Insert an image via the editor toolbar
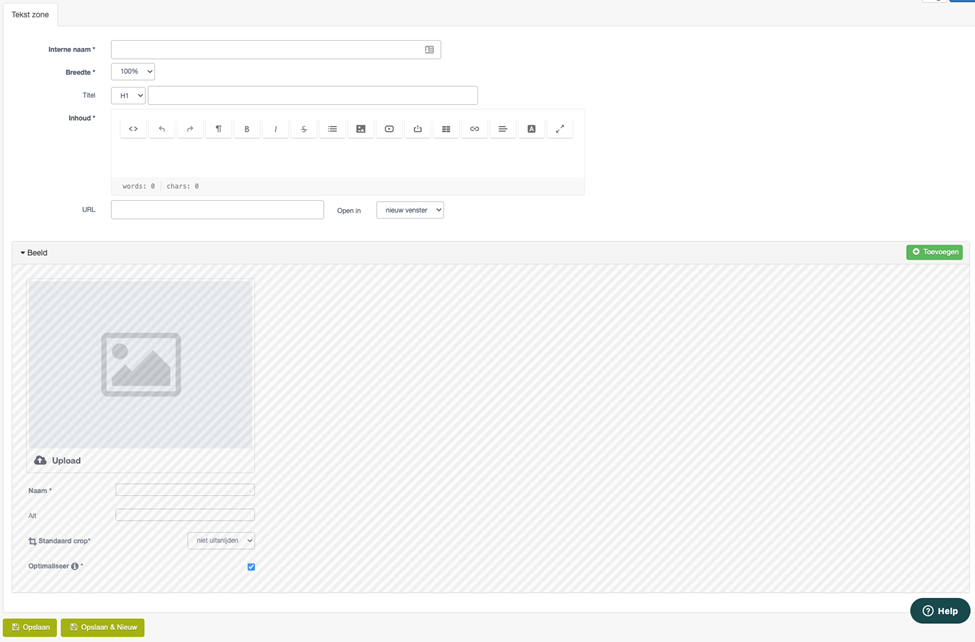 (x=361, y=129)
